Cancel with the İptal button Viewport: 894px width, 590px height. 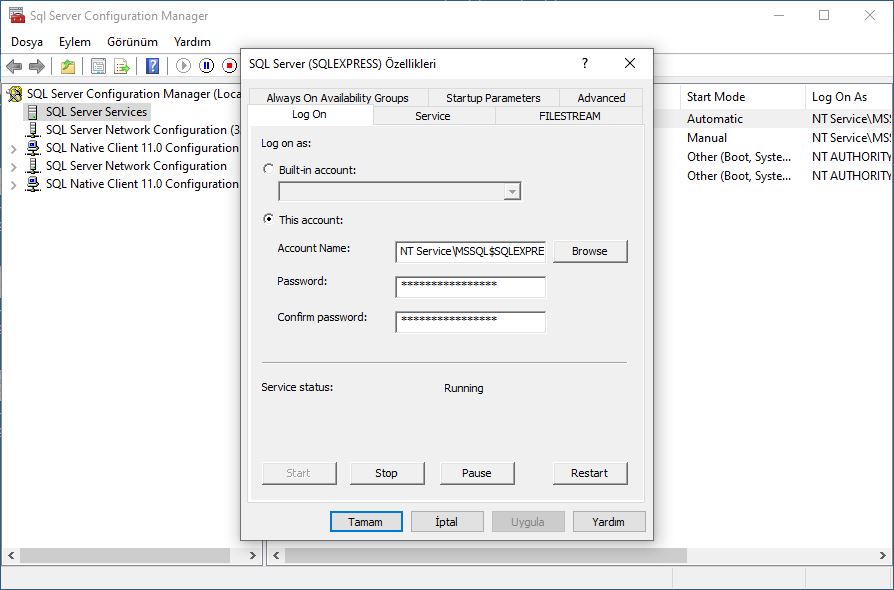tap(447, 522)
